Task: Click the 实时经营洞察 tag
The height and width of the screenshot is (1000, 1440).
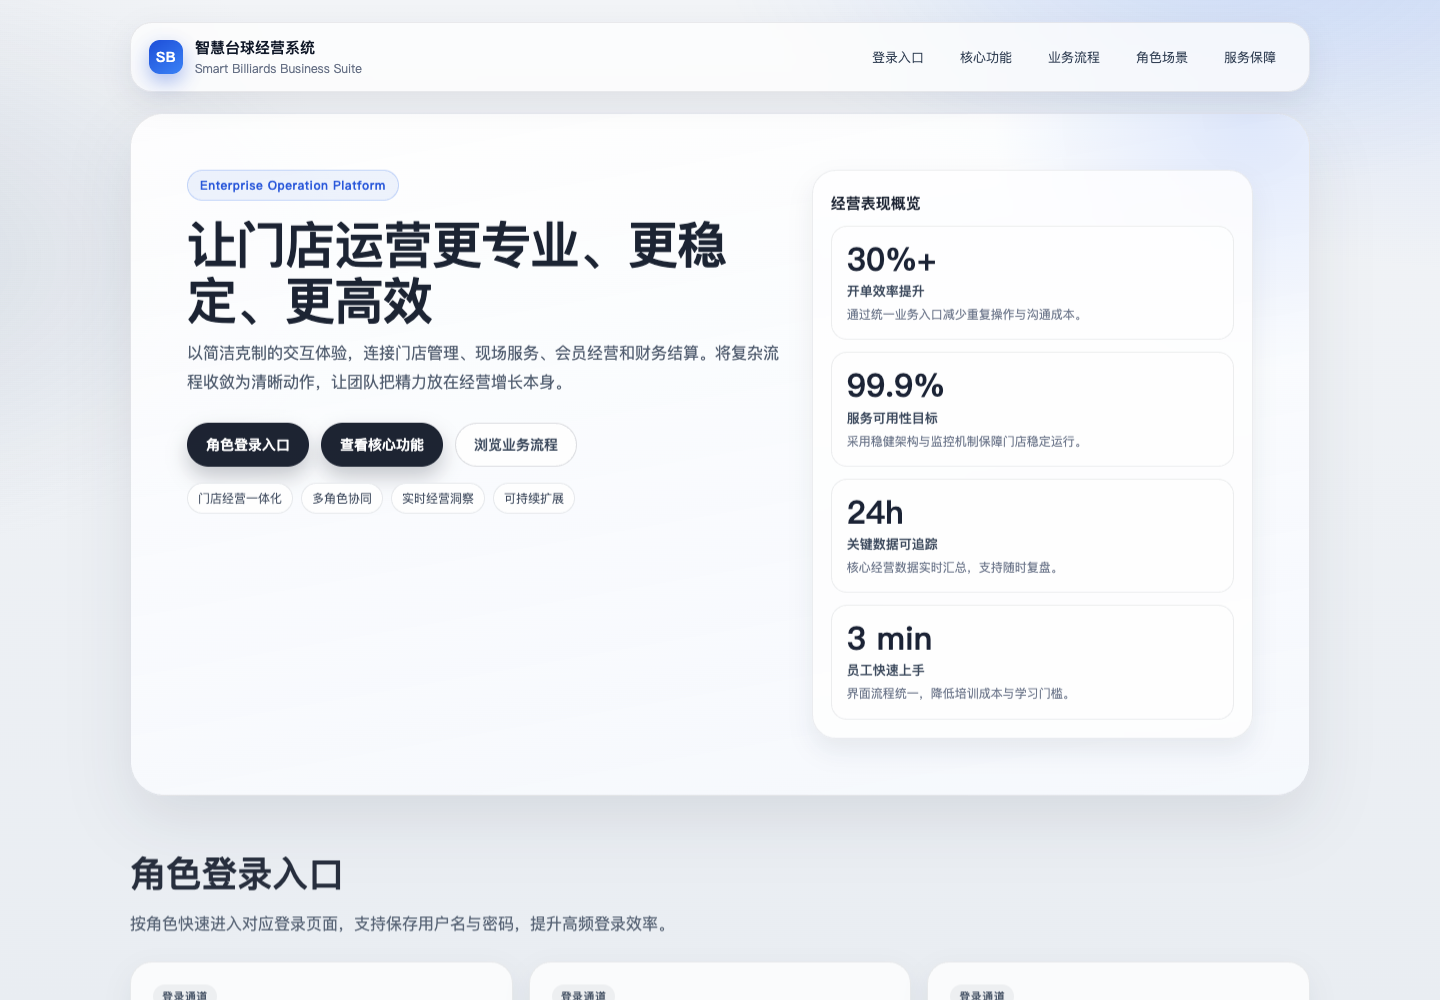Action: (438, 499)
